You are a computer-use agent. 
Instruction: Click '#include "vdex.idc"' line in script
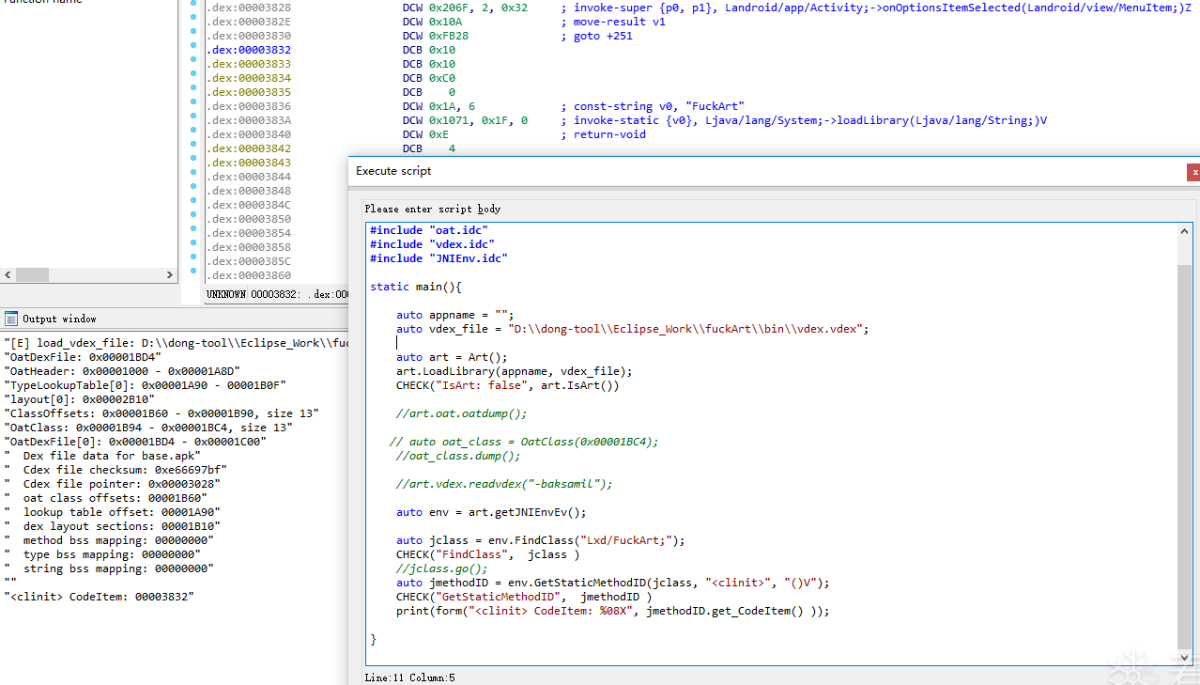[x=432, y=244]
